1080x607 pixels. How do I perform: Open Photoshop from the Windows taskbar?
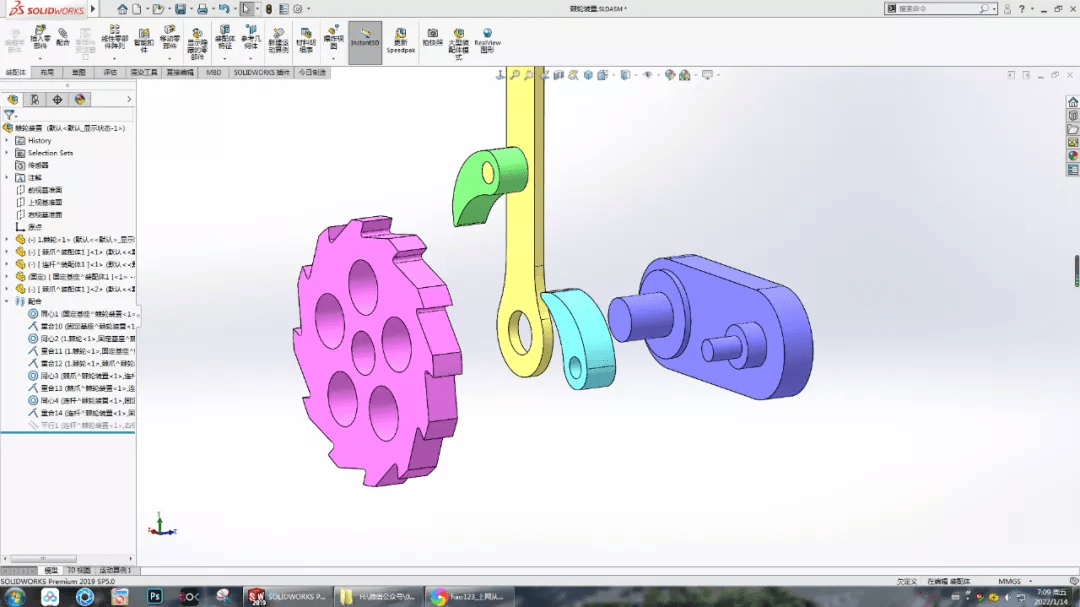(x=155, y=596)
